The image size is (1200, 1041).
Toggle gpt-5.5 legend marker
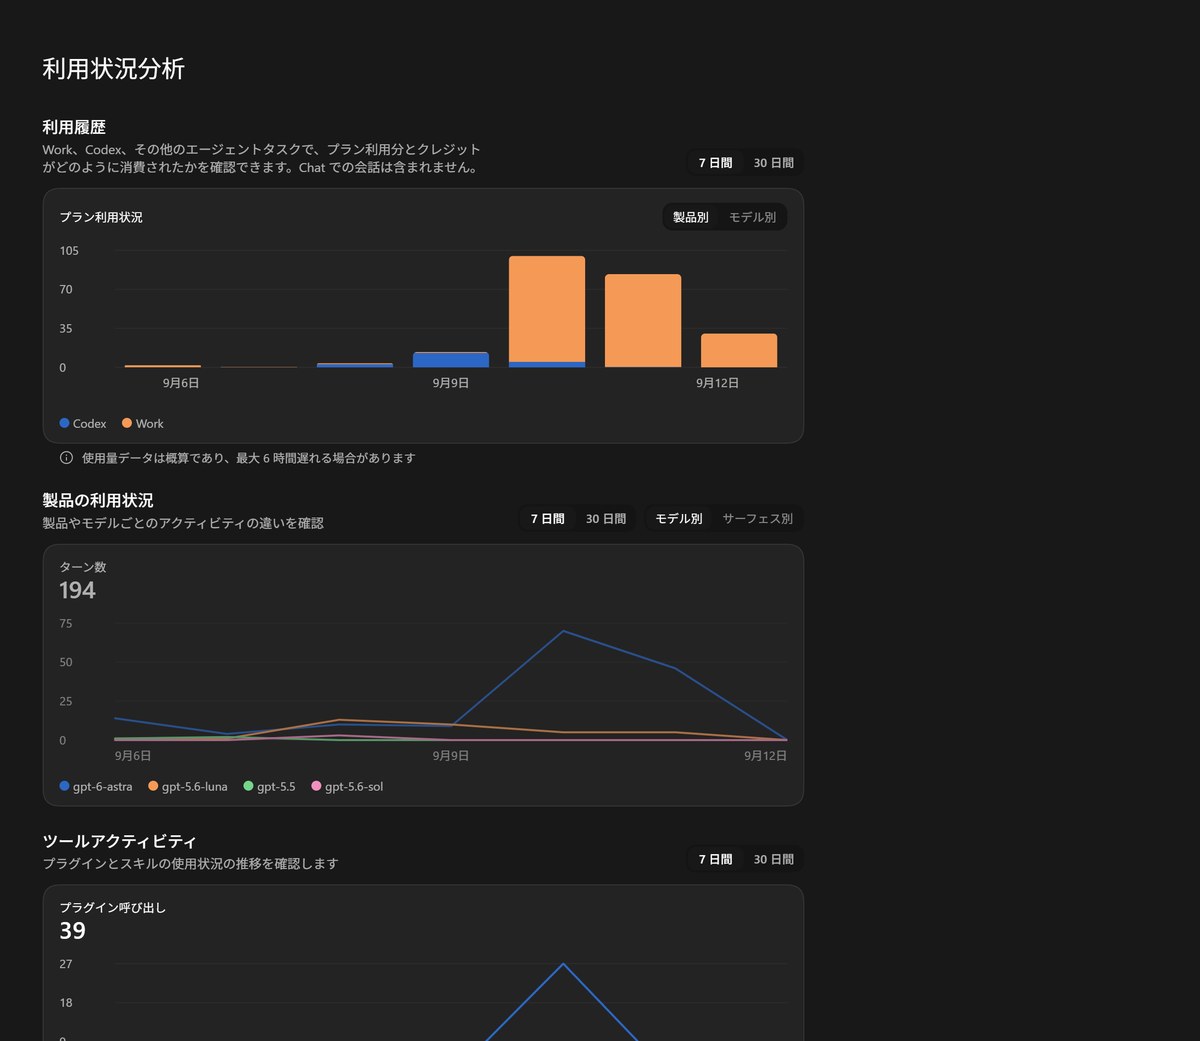(x=248, y=786)
